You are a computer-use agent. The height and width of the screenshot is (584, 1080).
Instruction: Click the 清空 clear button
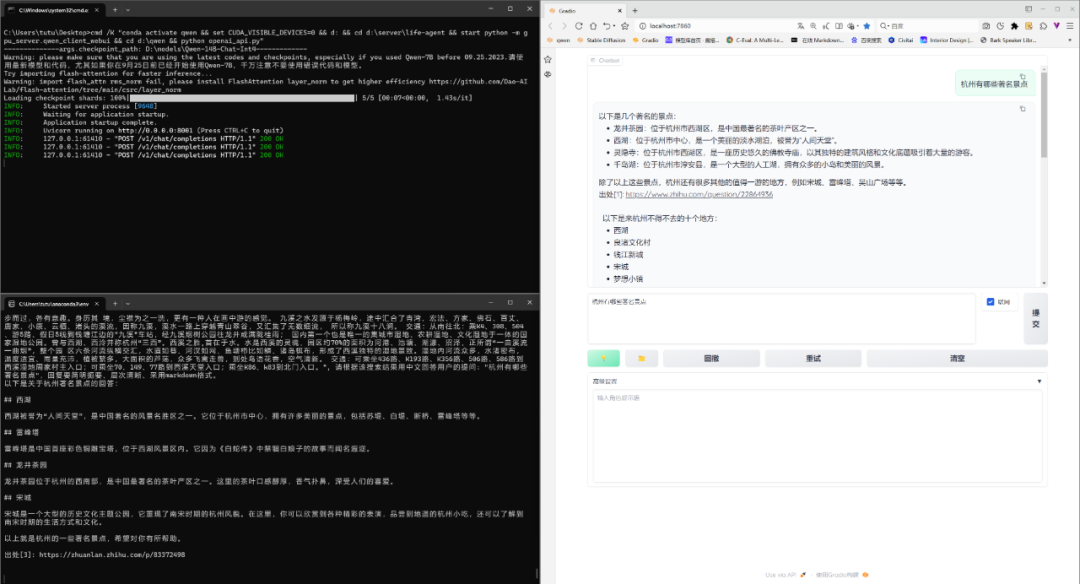coord(958,358)
